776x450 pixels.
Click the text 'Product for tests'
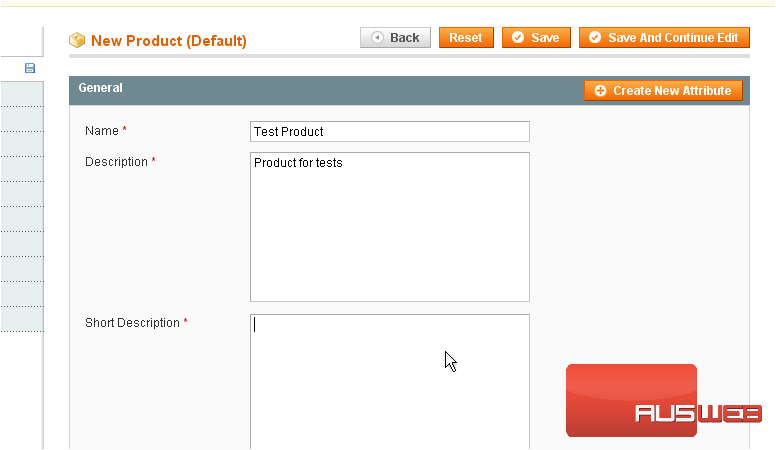298,162
